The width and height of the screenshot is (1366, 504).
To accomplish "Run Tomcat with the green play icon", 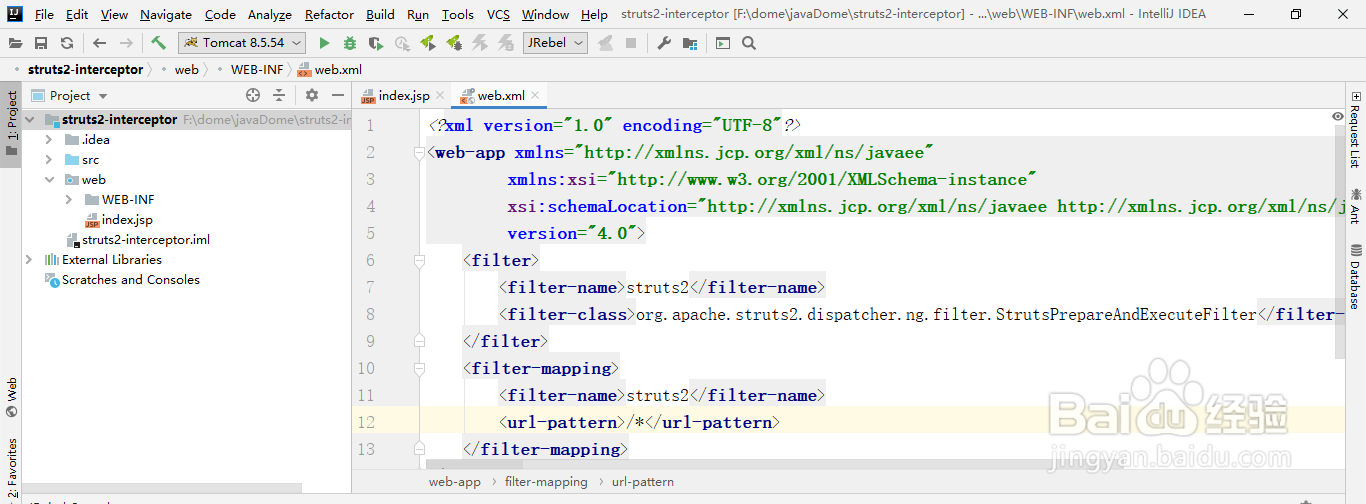I will 324,43.
